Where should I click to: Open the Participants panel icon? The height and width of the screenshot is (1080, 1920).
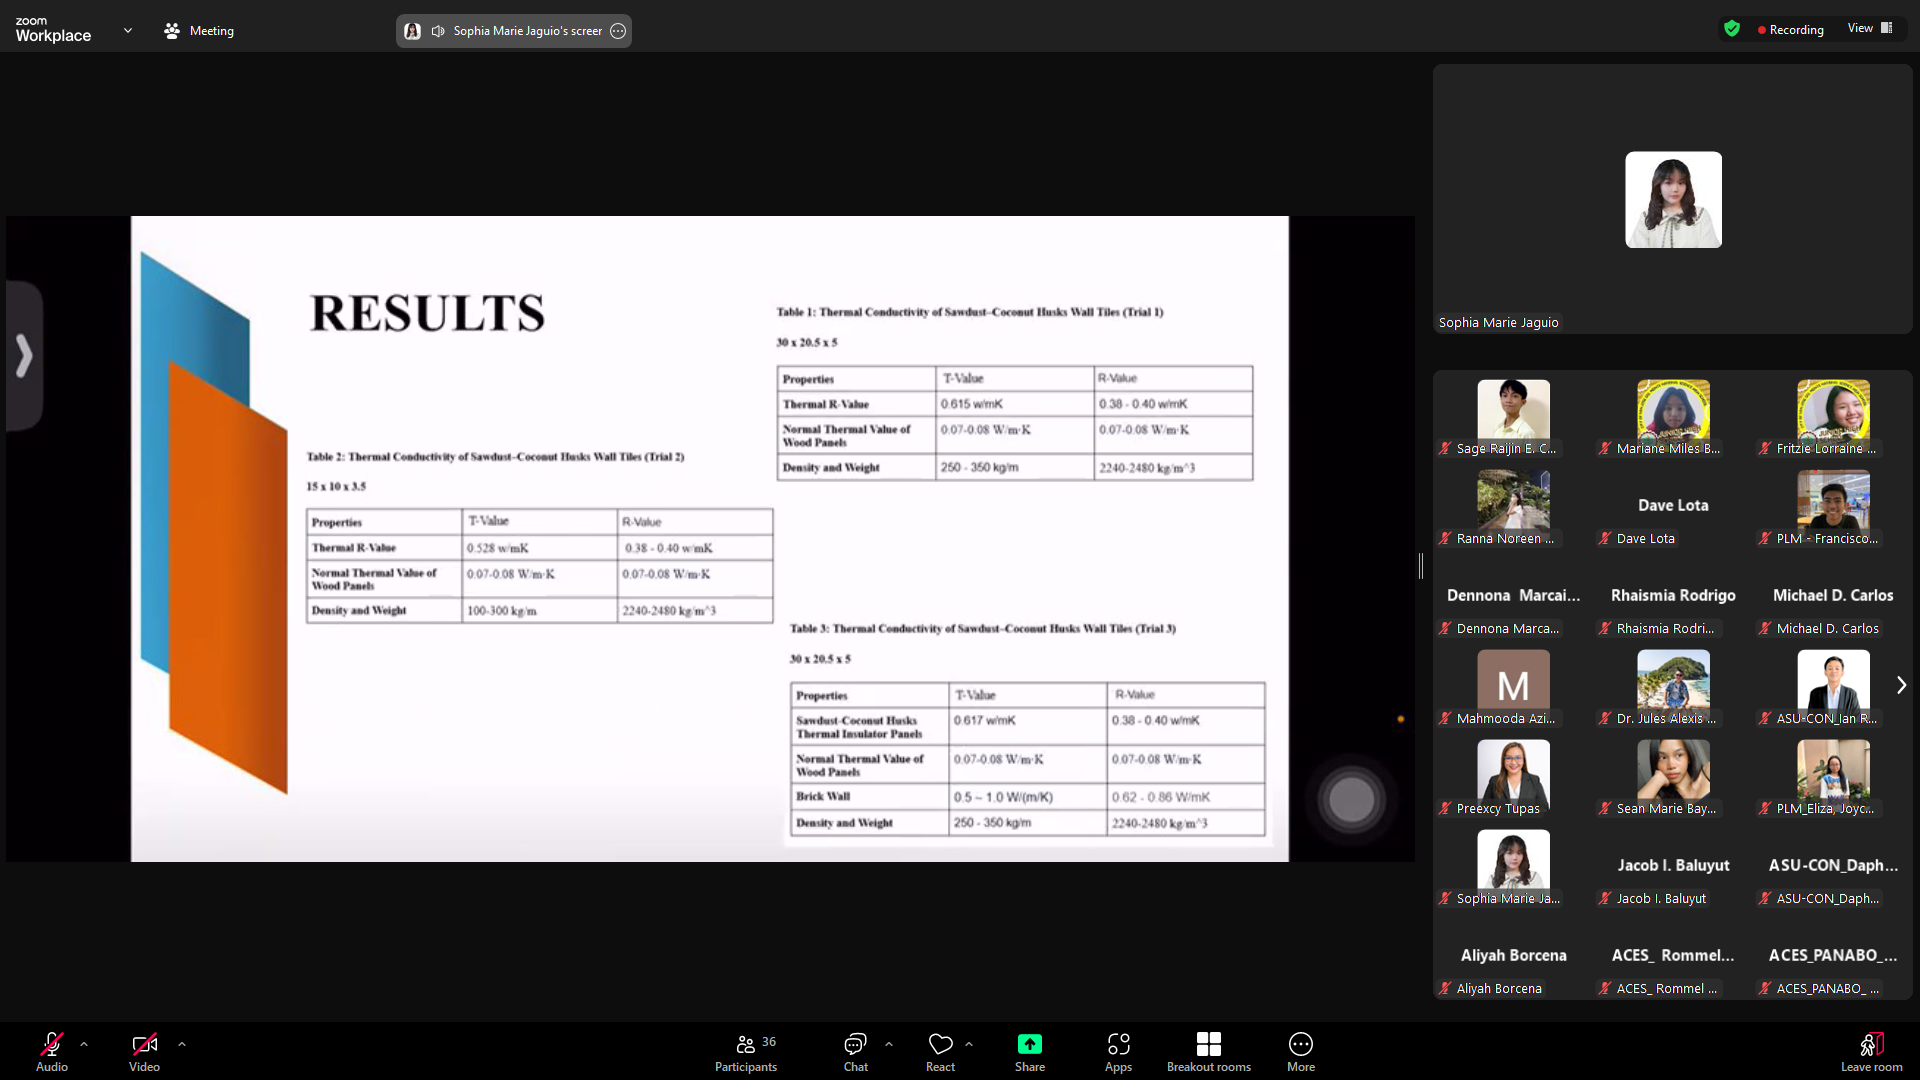point(745,1045)
